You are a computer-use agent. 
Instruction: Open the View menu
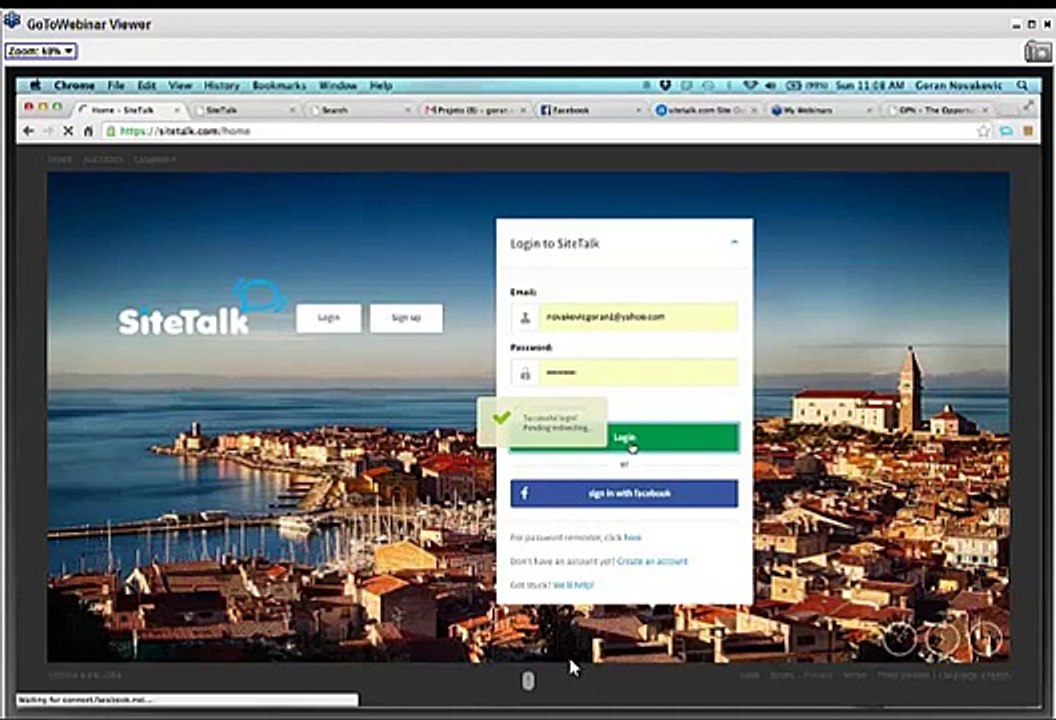(180, 86)
